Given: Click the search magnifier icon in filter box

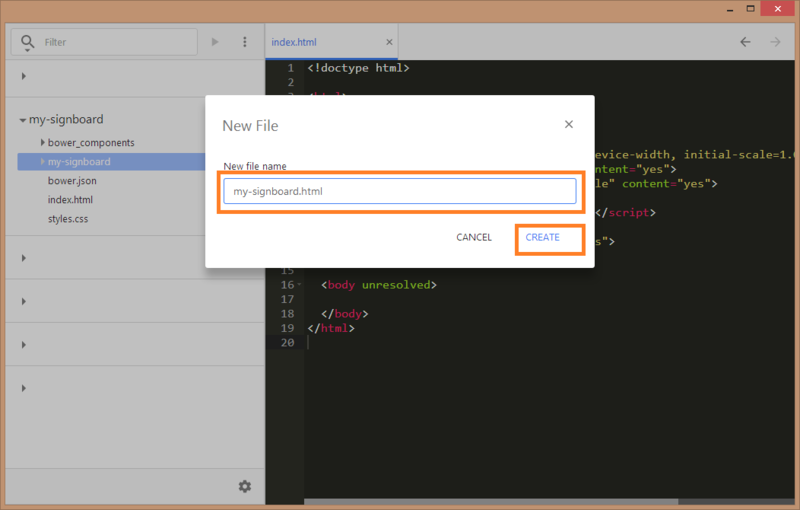Looking at the screenshot, I should (x=28, y=42).
